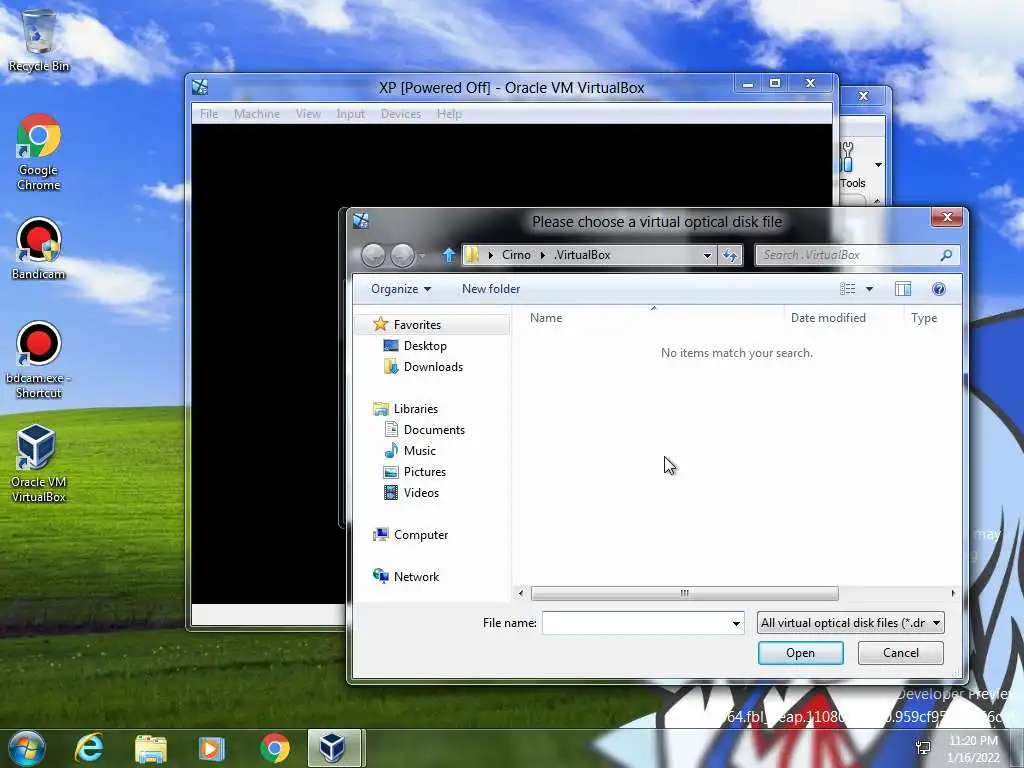
Task: Select Downloads in the navigation pane
Action: (432, 367)
